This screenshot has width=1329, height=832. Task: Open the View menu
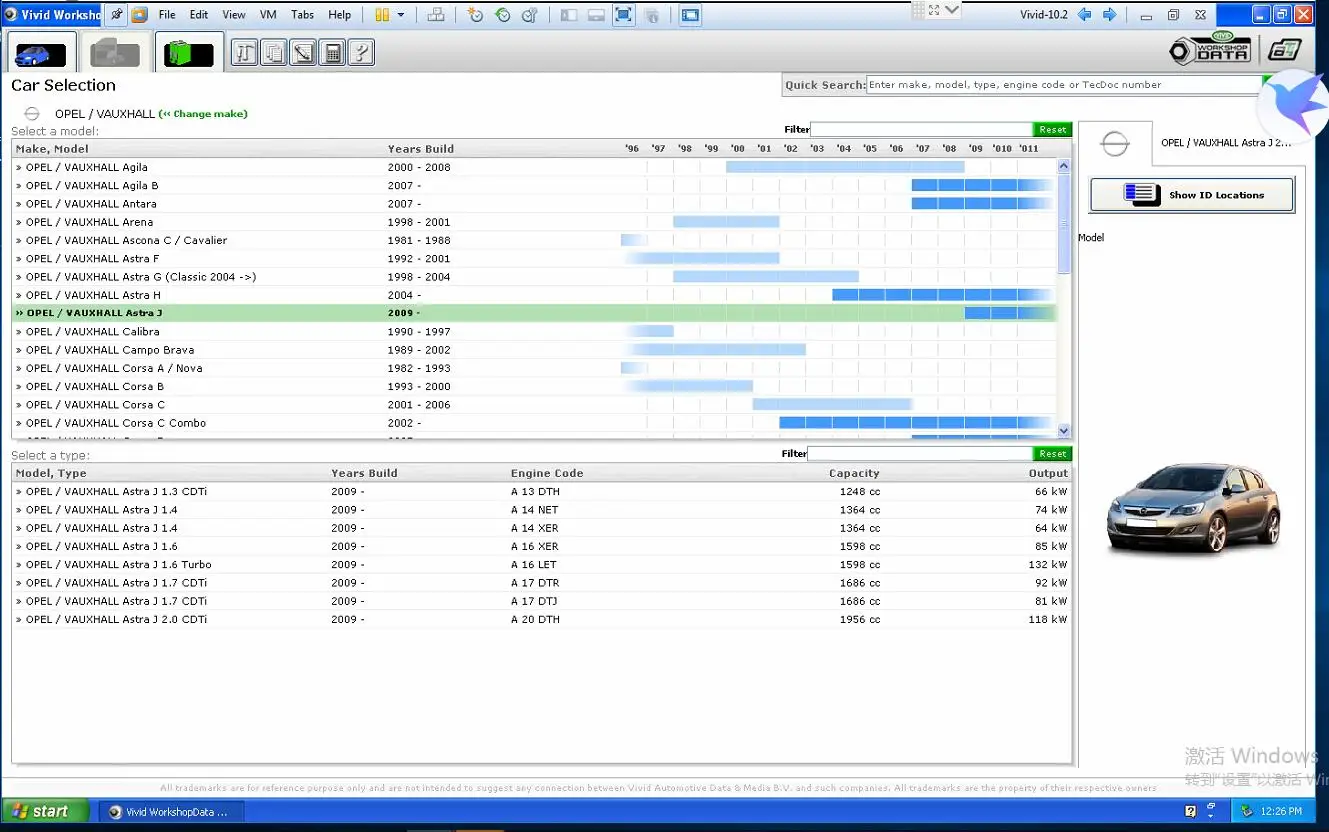point(234,15)
